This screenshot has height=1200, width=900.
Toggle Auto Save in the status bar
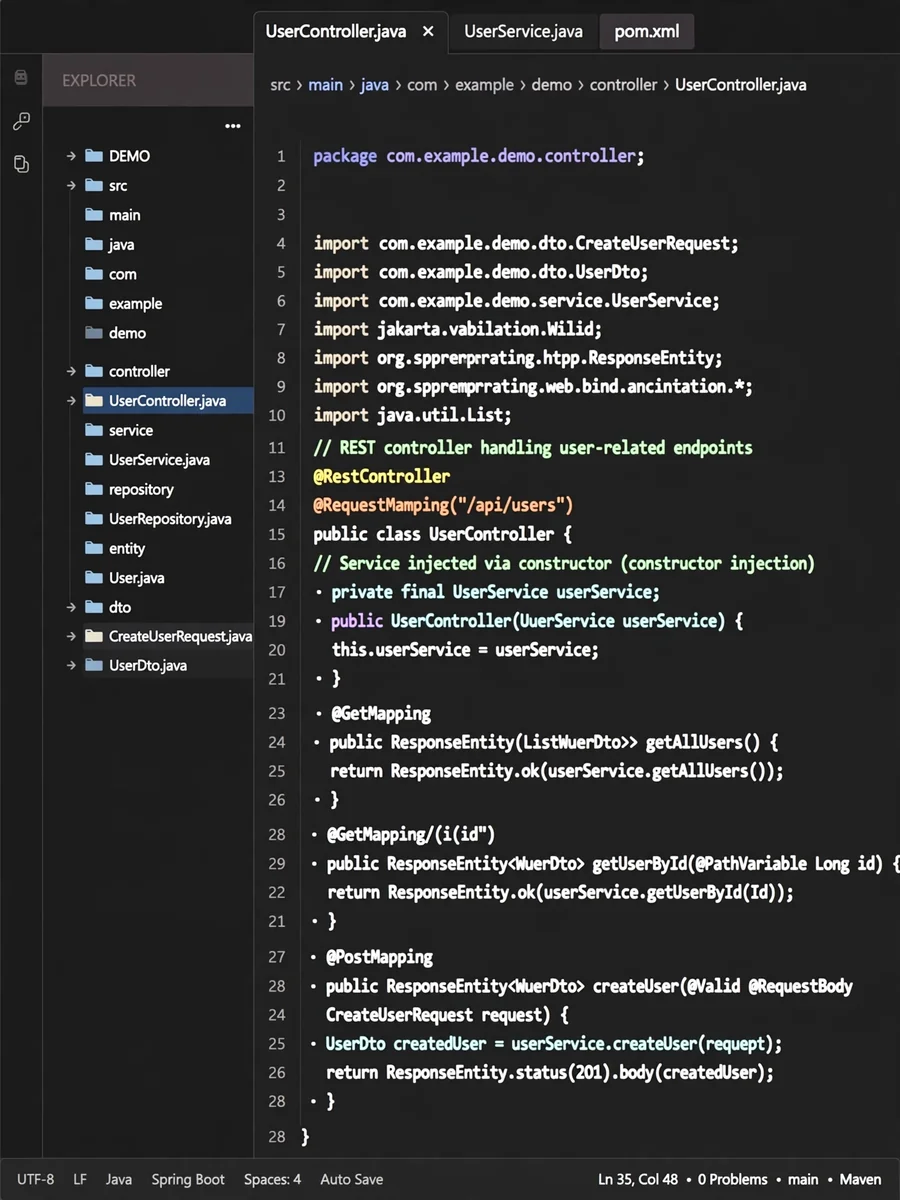[351, 1179]
